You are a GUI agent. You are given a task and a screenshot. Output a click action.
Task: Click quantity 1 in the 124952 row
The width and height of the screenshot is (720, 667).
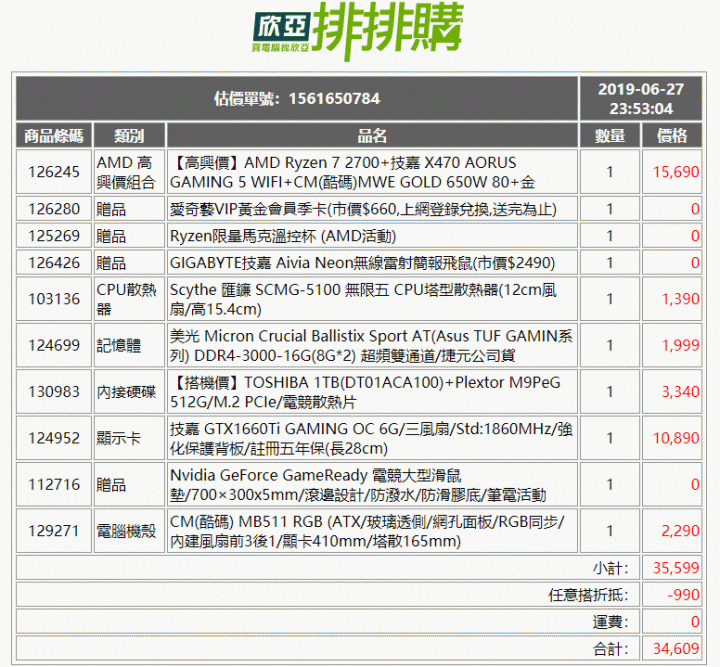click(610, 438)
